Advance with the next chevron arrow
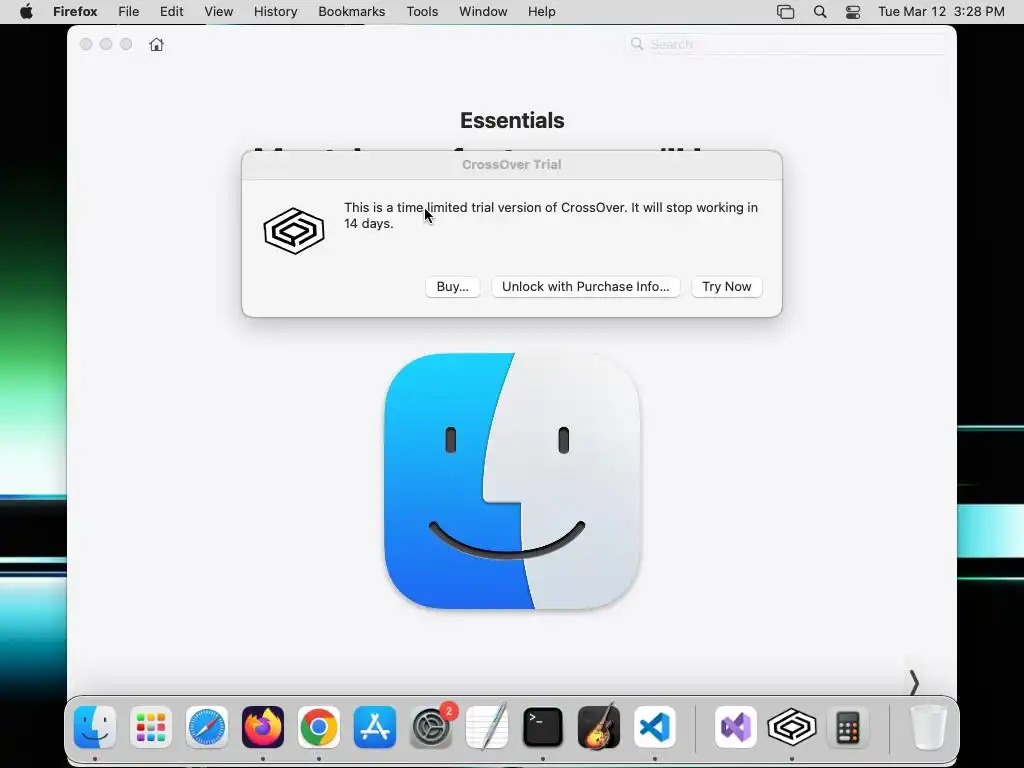 (x=914, y=683)
